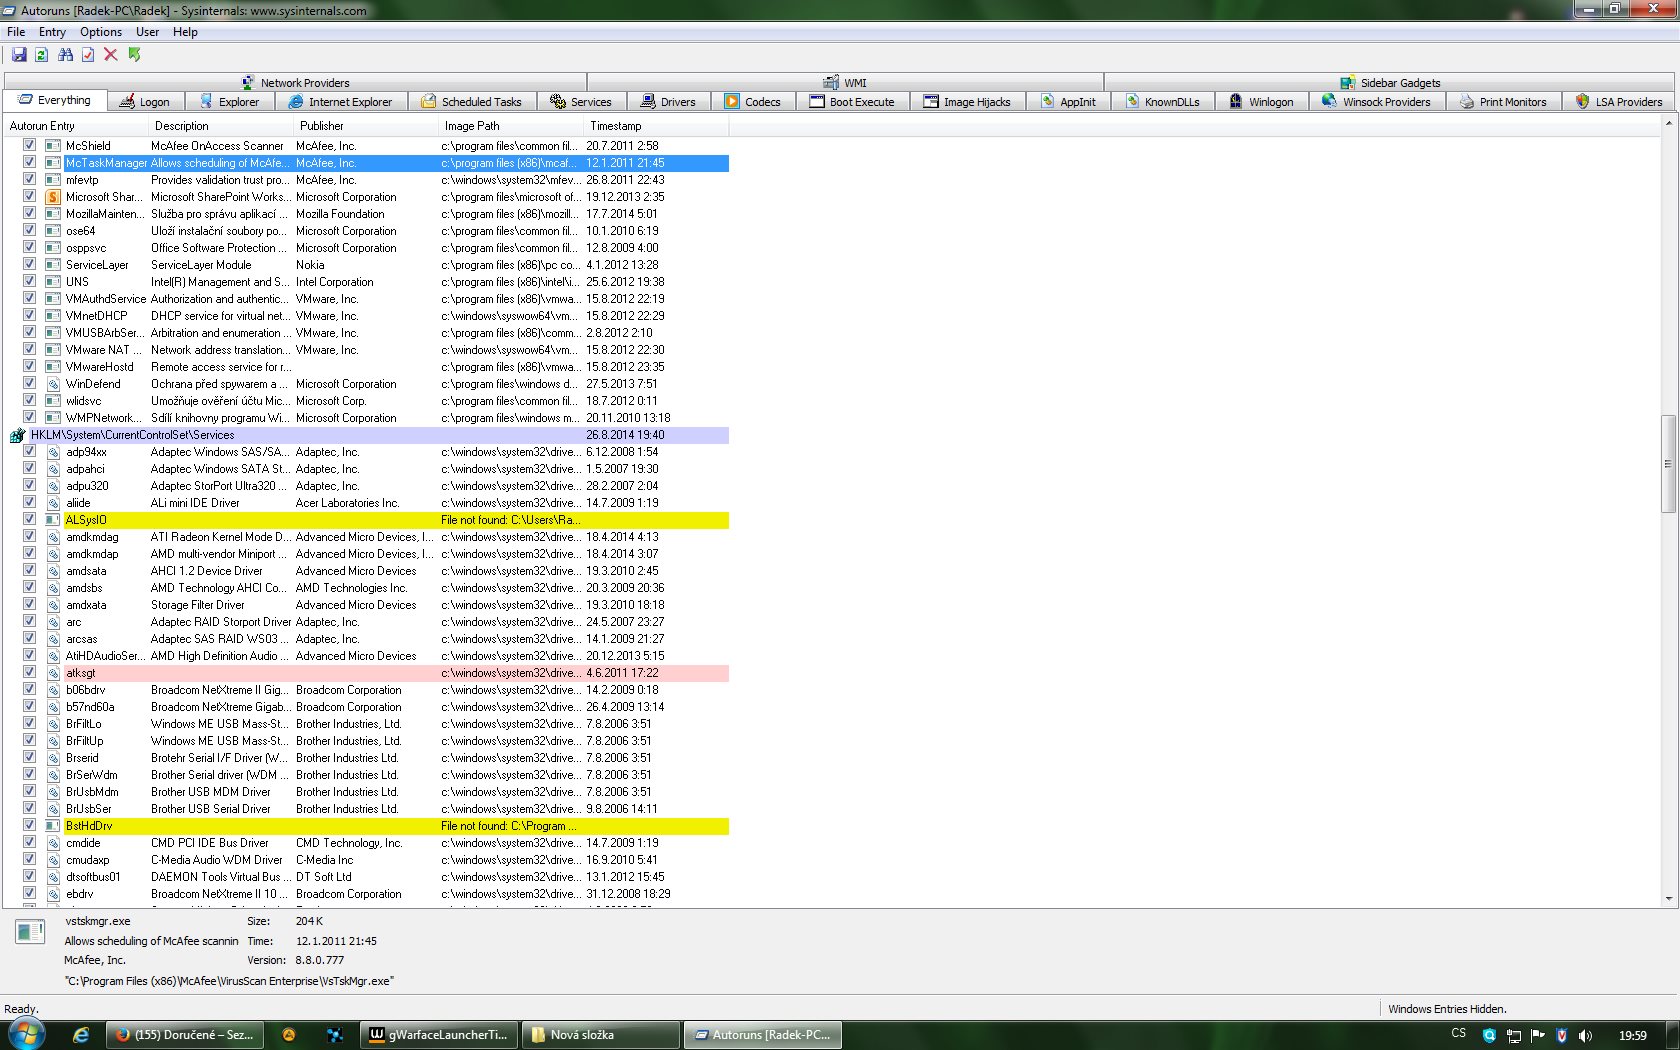Click the 'Windows Entries Hidden.' status text
Screen dimensions: 1680x1050
tap(1447, 1009)
